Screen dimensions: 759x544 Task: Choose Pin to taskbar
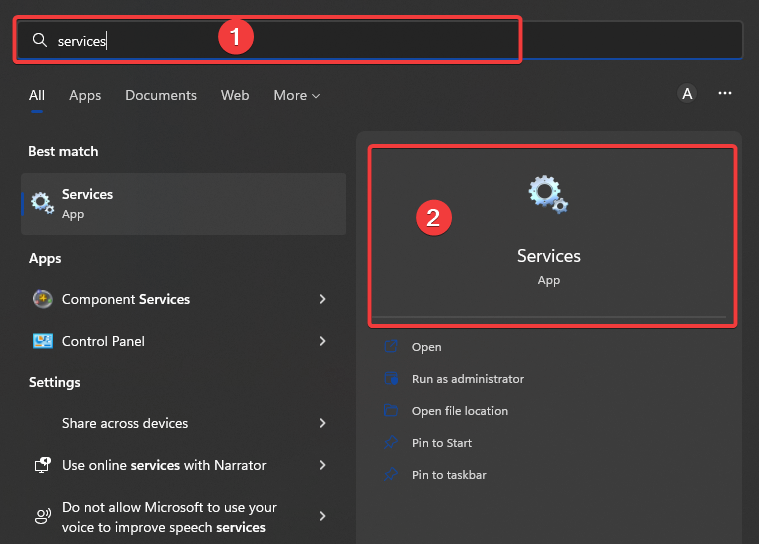click(449, 475)
